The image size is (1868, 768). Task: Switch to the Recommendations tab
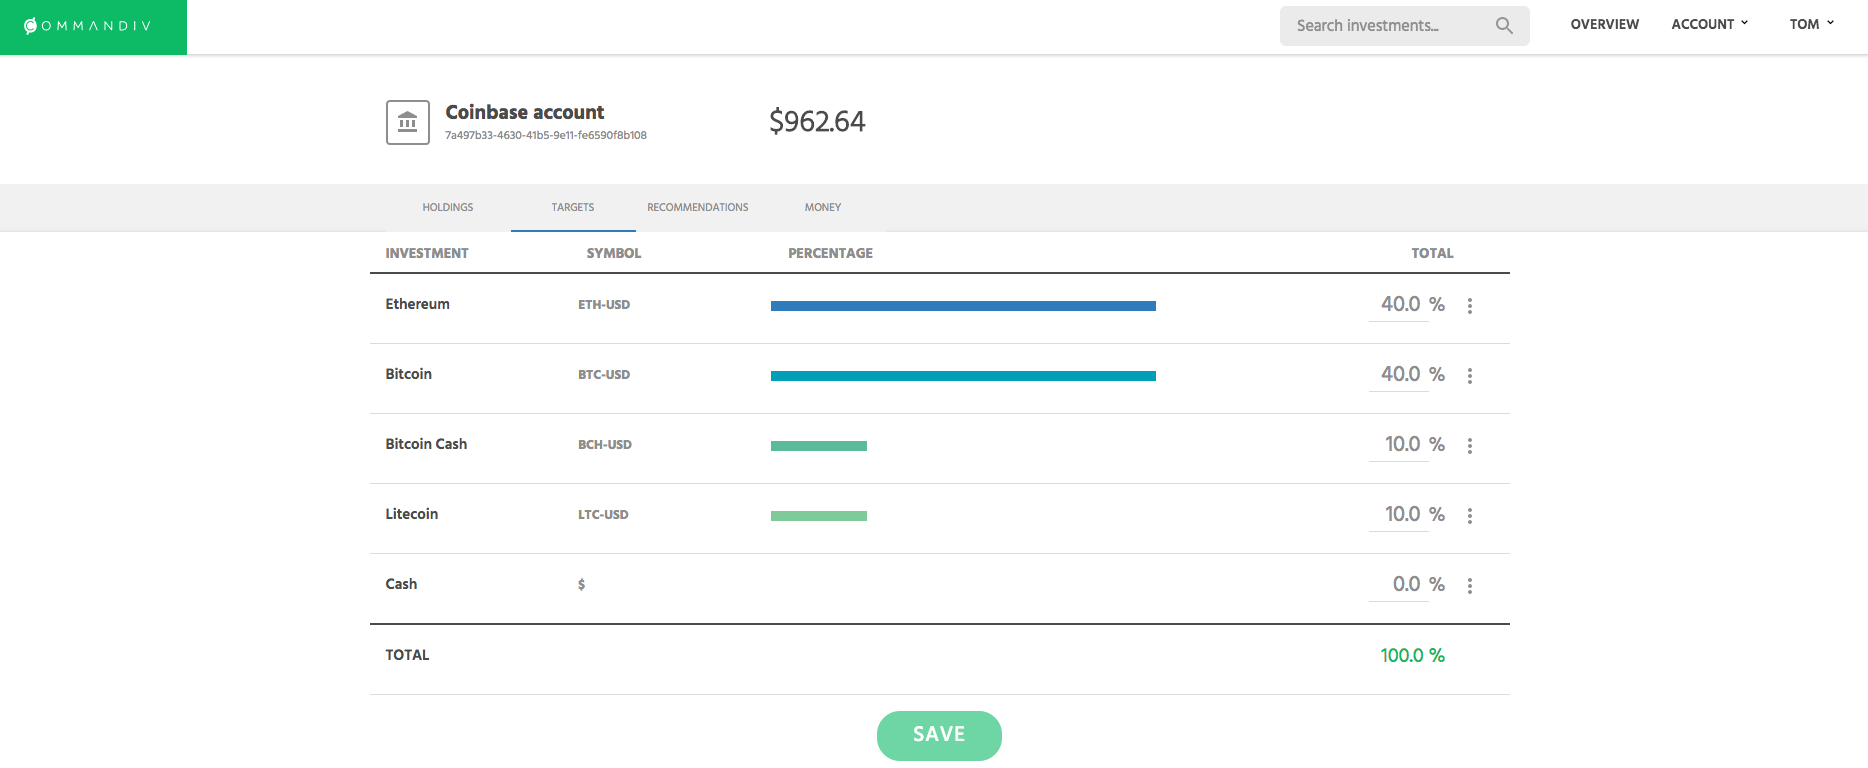697,208
